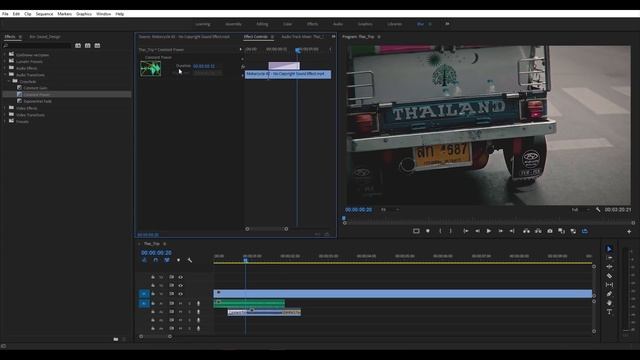The image size is (640, 360).
Task: Click the Lift button
Action: (527, 231)
